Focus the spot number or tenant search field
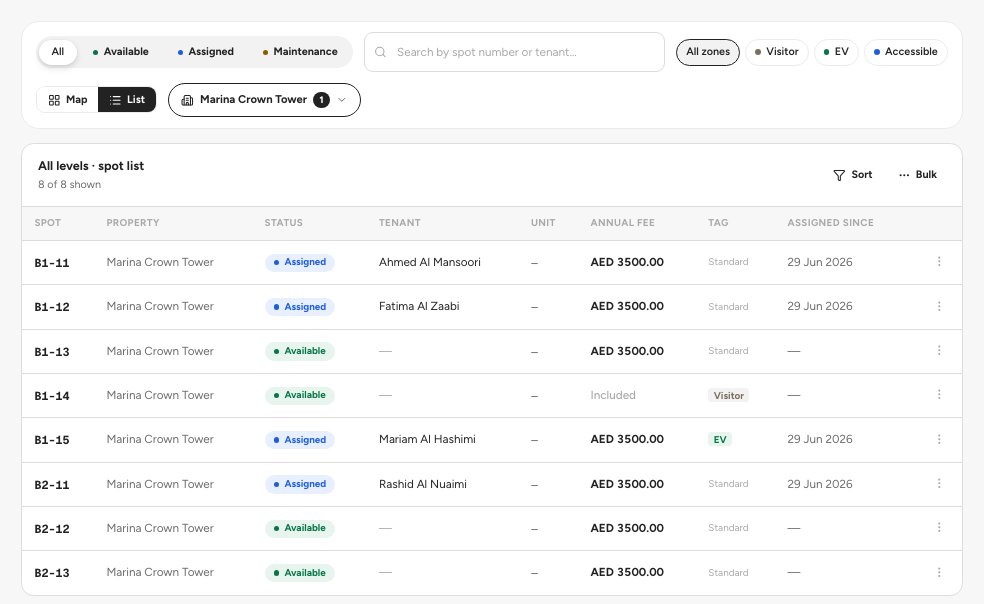The image size is (984, 604). click(514, 52)
